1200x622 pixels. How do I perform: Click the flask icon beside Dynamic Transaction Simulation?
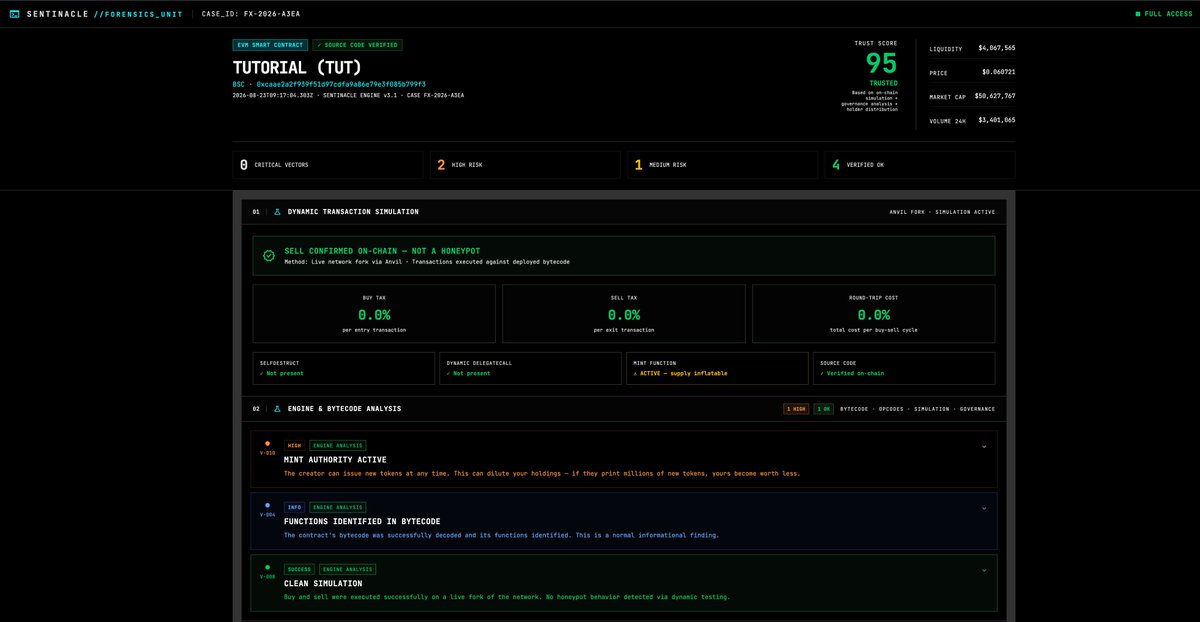tap(278, 212)
